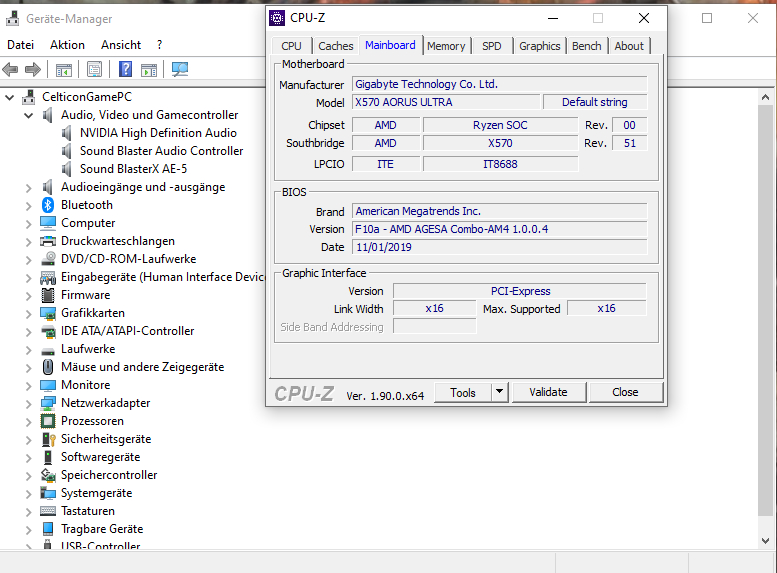Click the scrollbar up arrow in Geräte-Manager
Screen dimensions: 777x573
(x=765, y=97)
